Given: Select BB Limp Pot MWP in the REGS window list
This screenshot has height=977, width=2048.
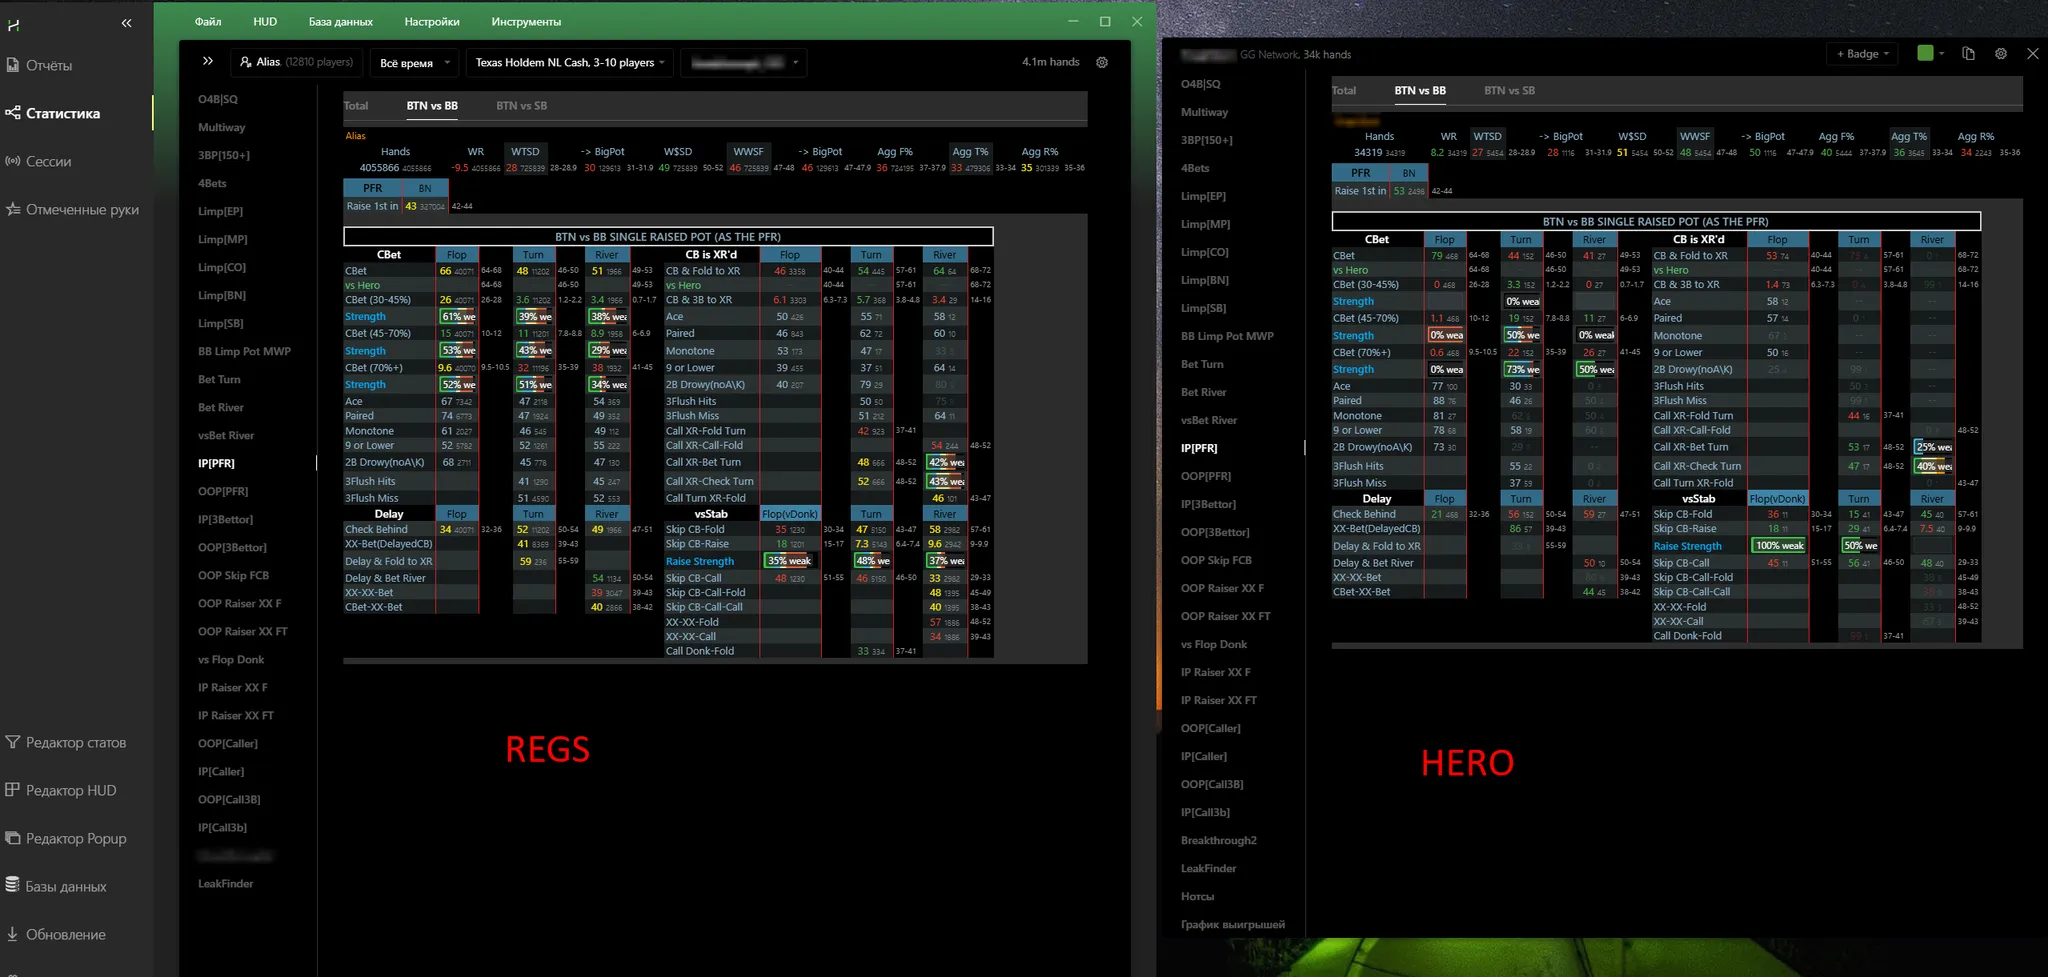Looking at the screenshot, I should (244, 351).
